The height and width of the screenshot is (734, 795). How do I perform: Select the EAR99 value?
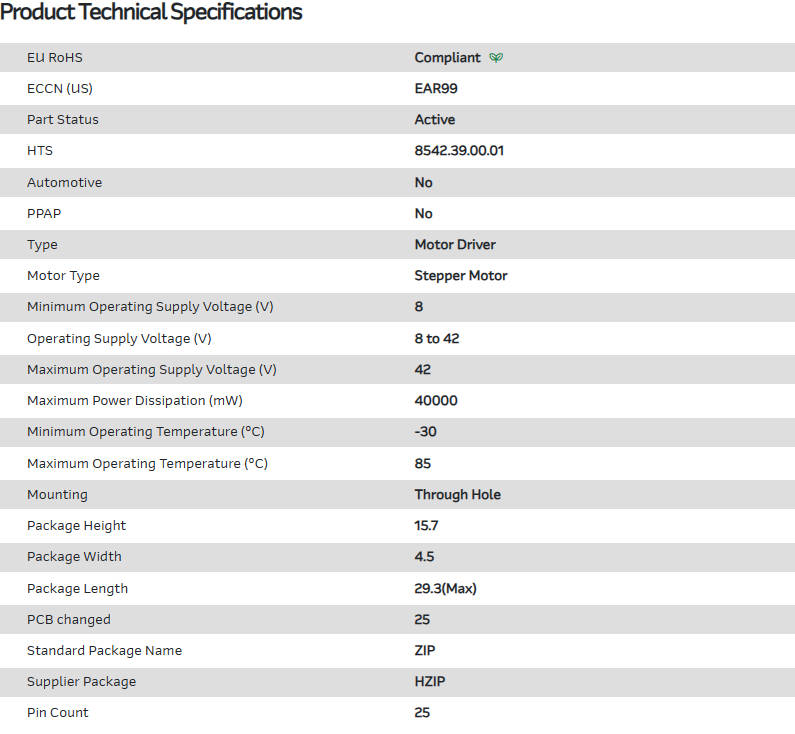click(x=436, y=88)
